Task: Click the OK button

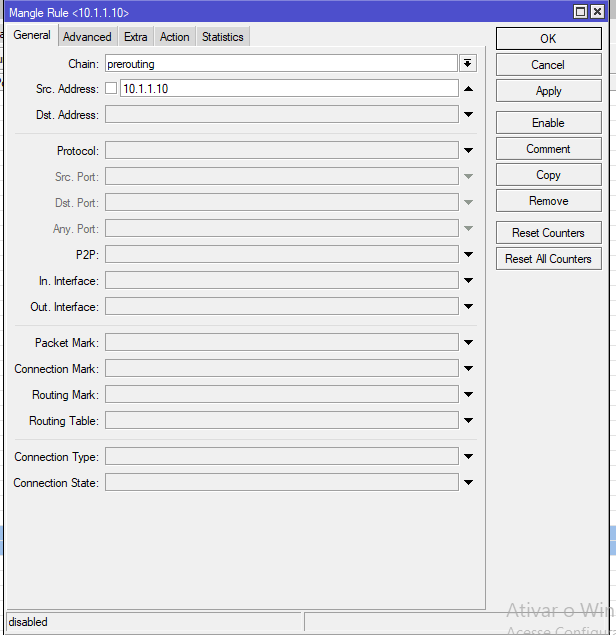Action: [548, 39]
